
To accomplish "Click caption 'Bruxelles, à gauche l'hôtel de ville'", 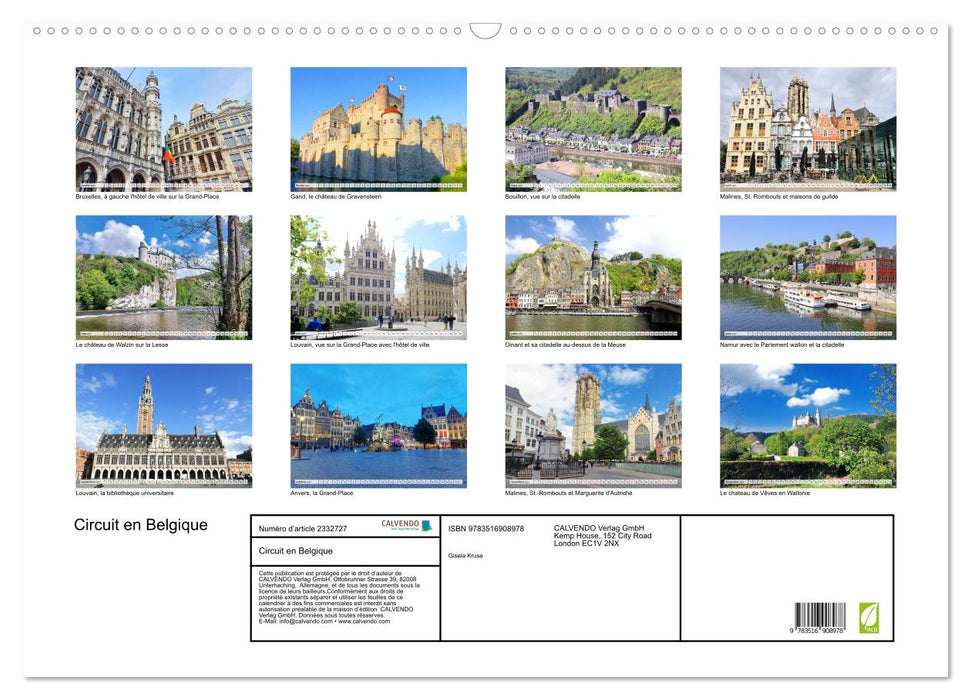I will click(147, 196).
